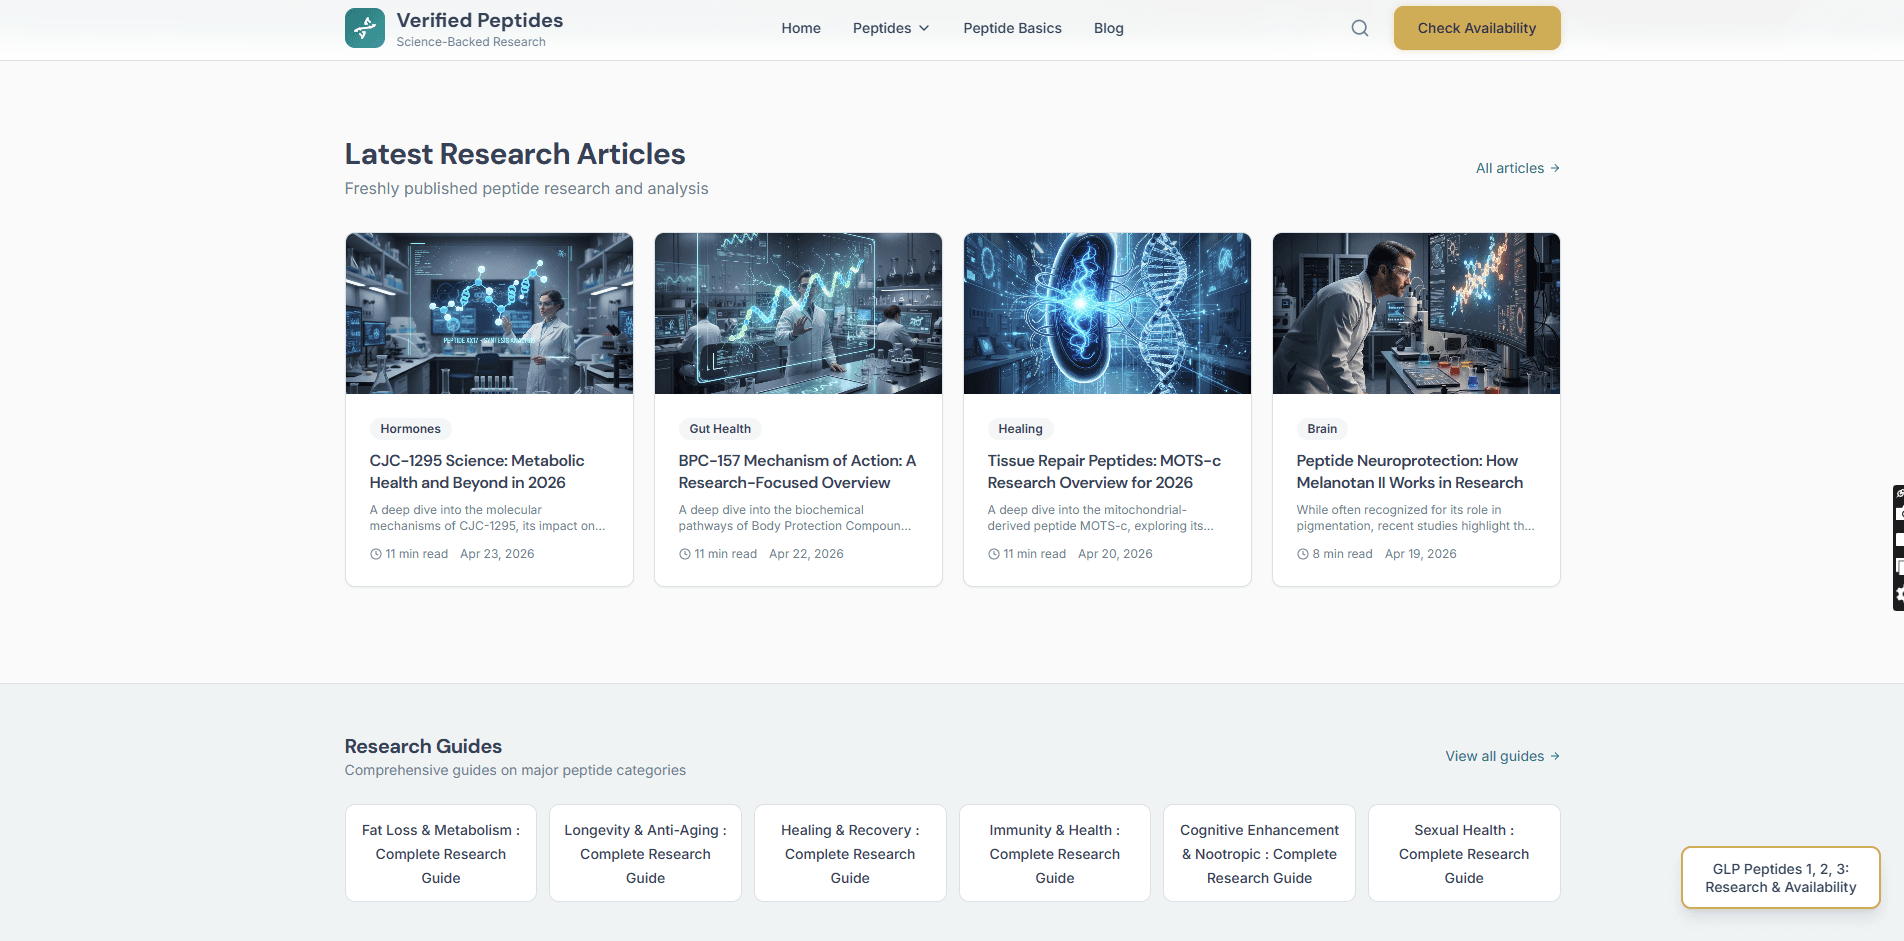Click the Melanotan II article thumbnail image
Screen dimensions: 1904x941
click(1415, 313)
